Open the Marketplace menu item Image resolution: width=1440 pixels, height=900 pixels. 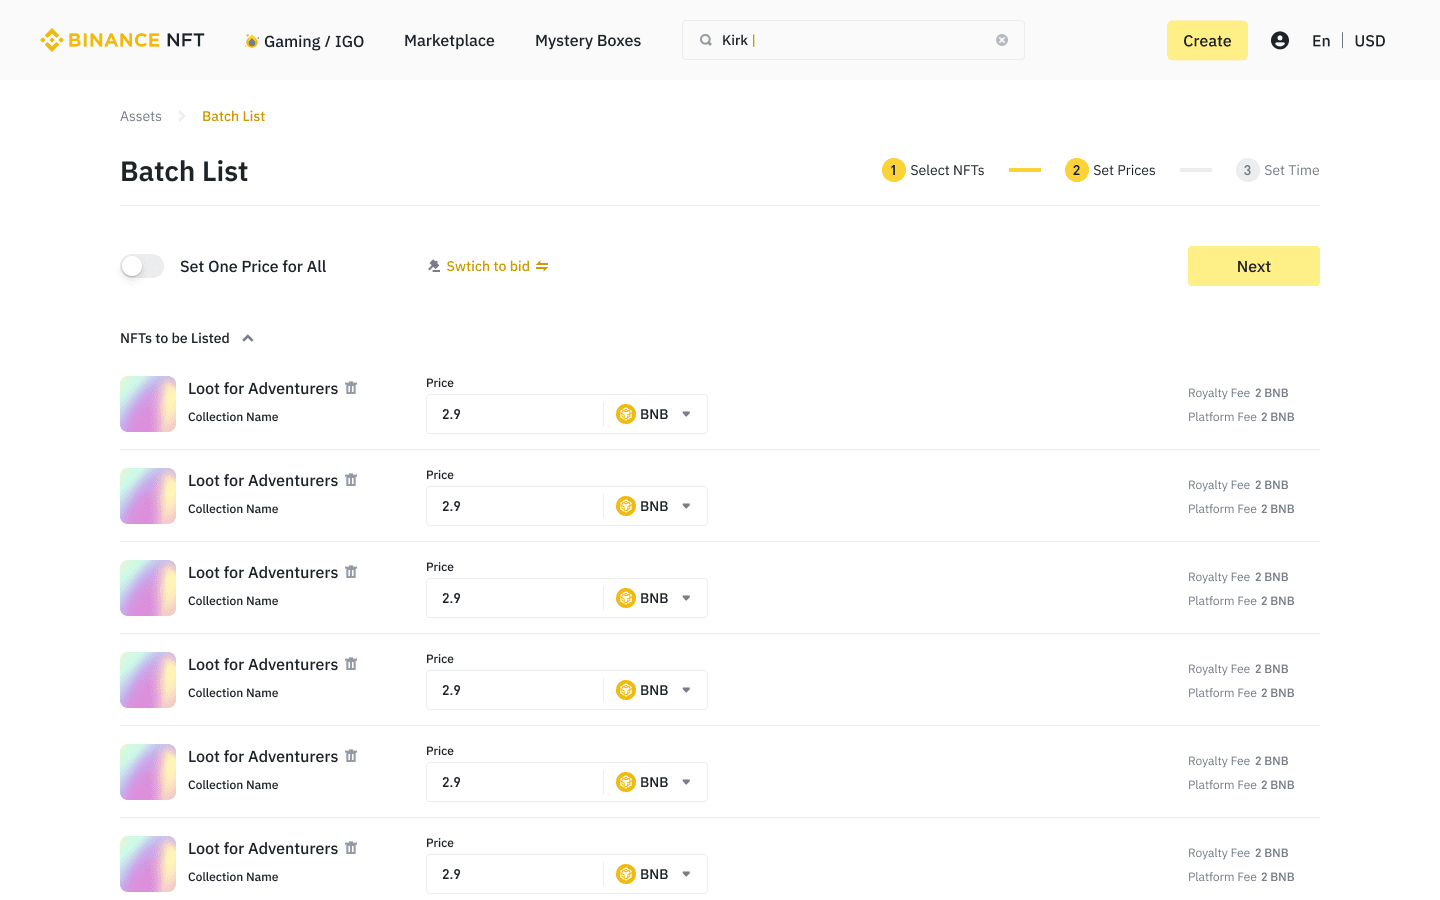[x=449, y=40]
